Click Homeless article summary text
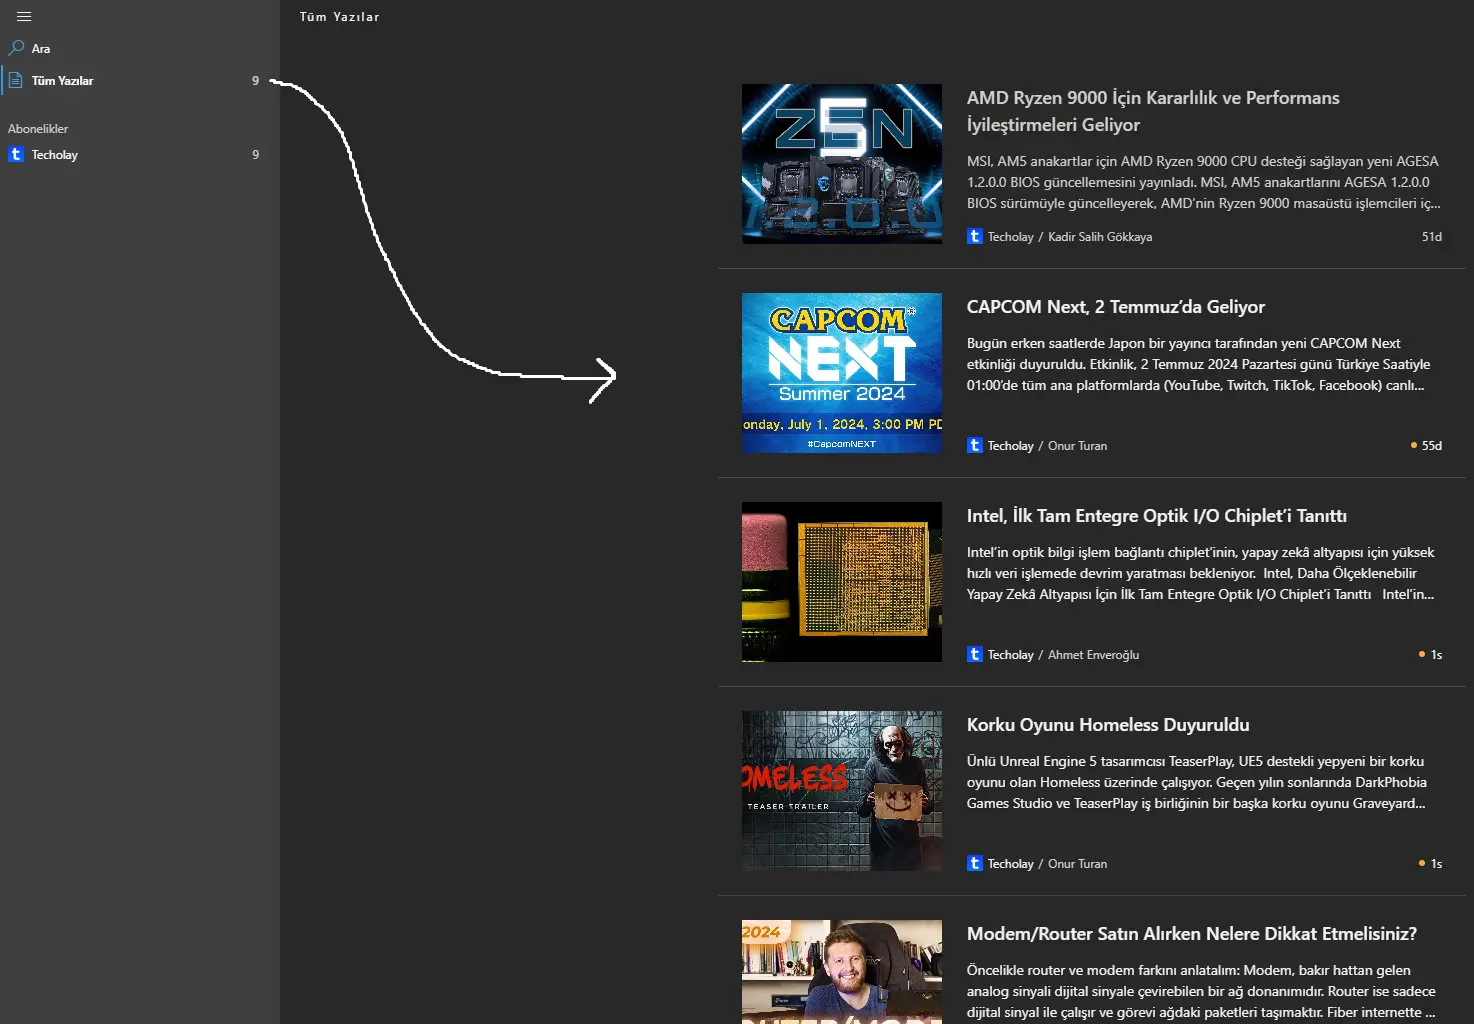The height and width of the screenshot is (1024, 1474). [1197, 782]
